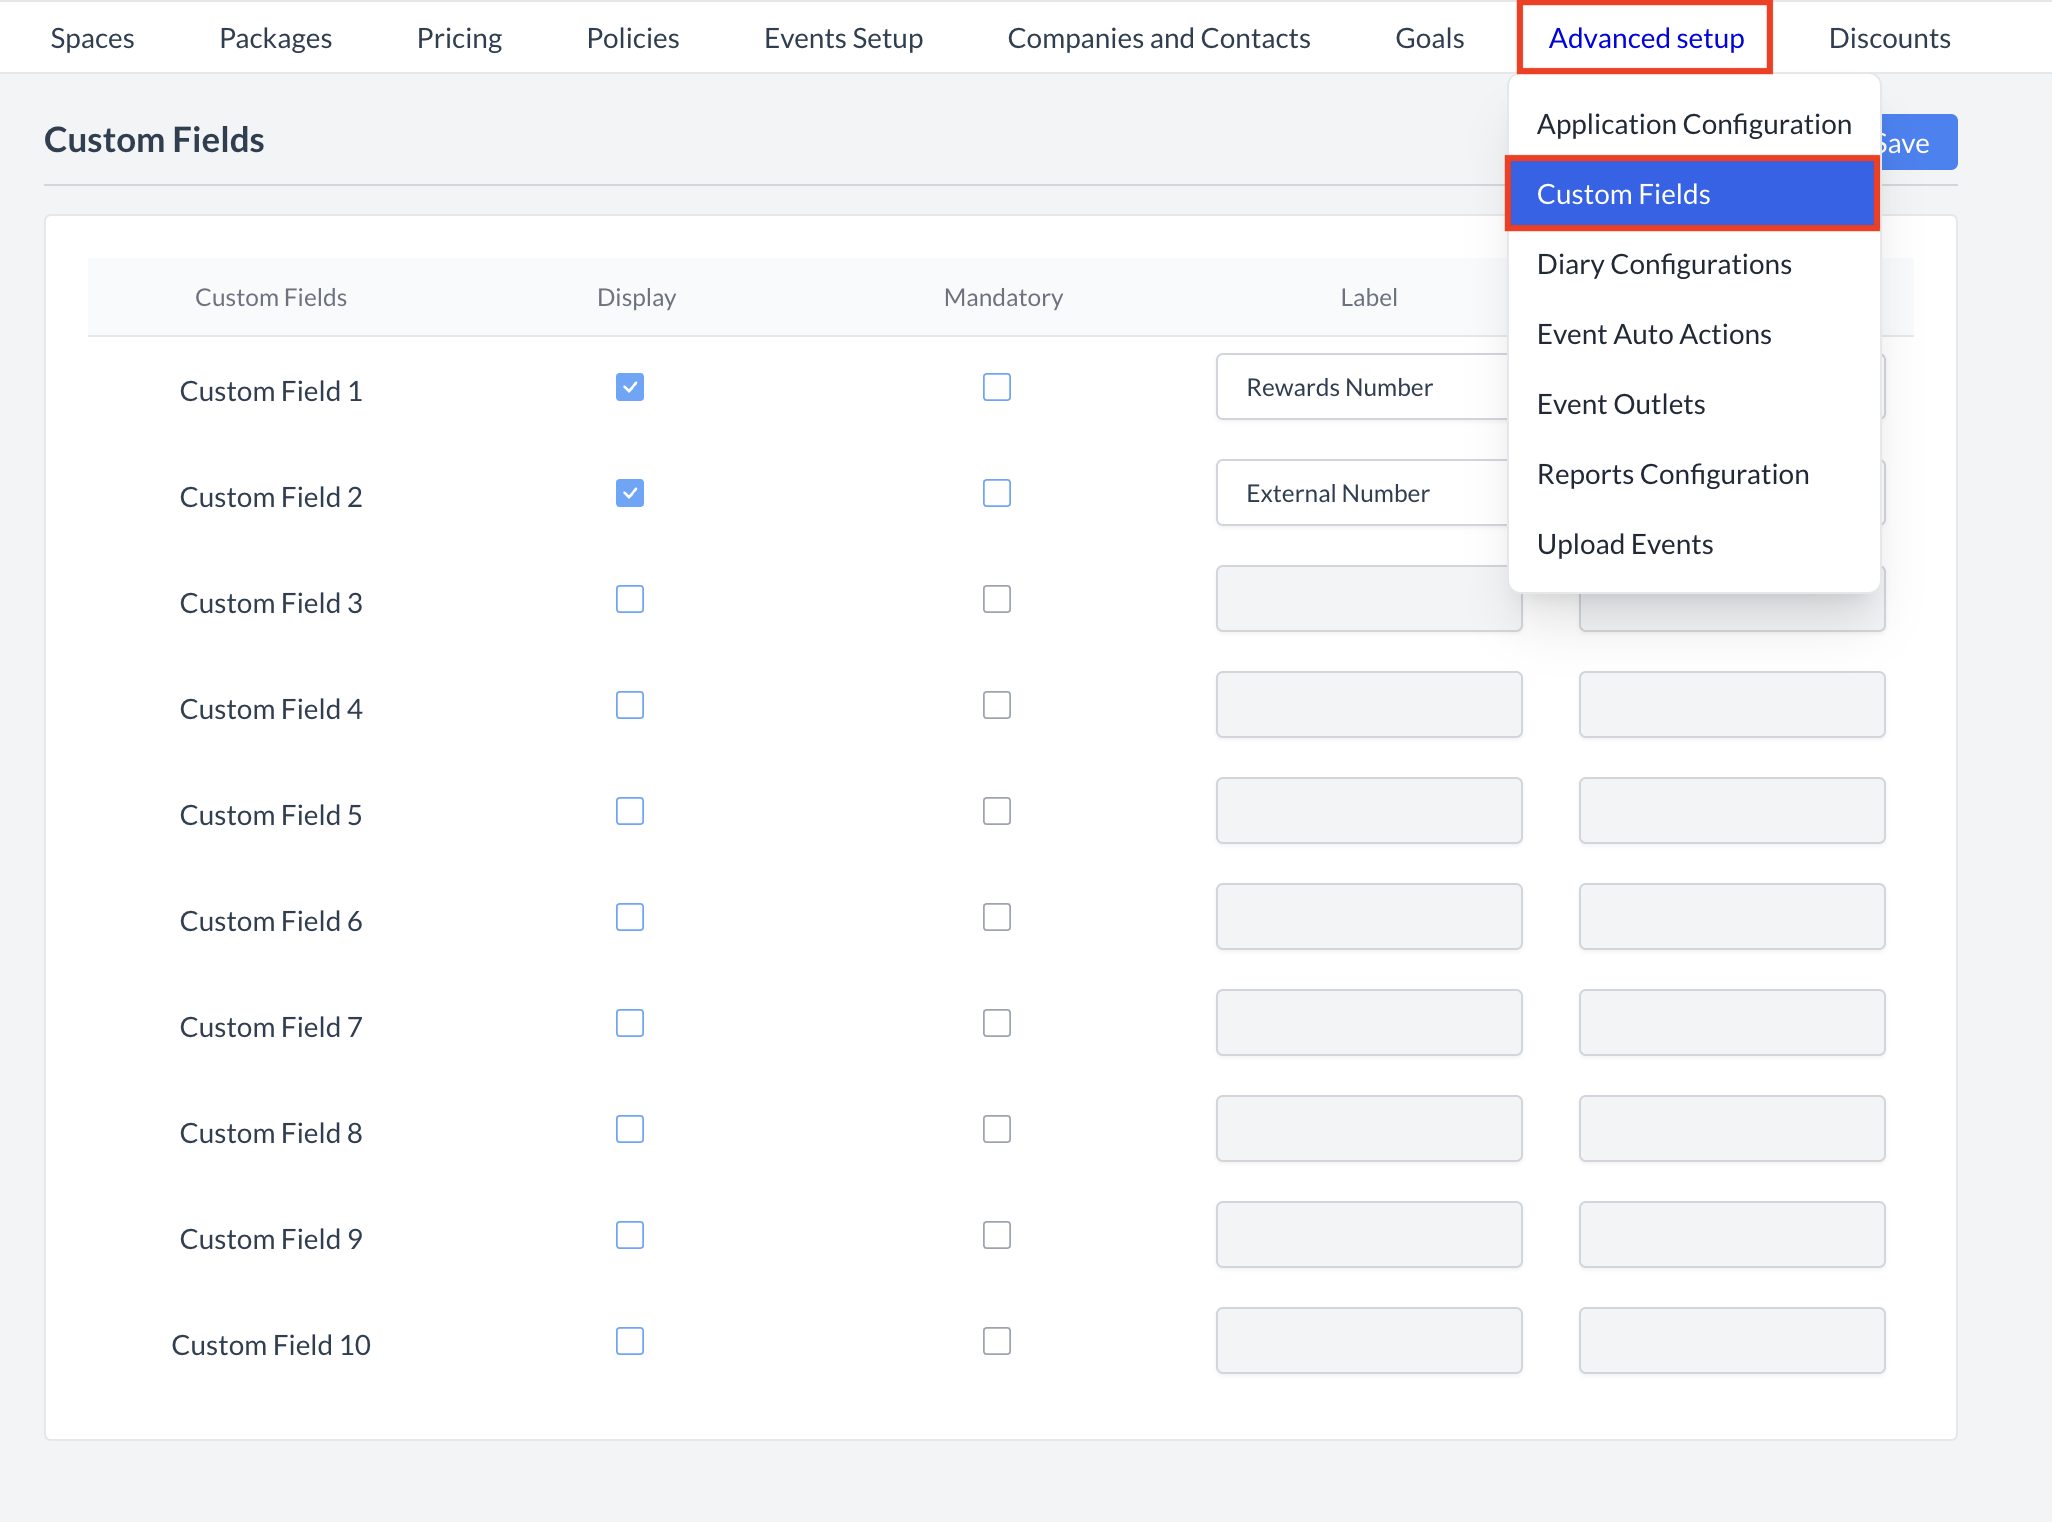Enable Display for Custom Field 10

[x=629, y=1341]
